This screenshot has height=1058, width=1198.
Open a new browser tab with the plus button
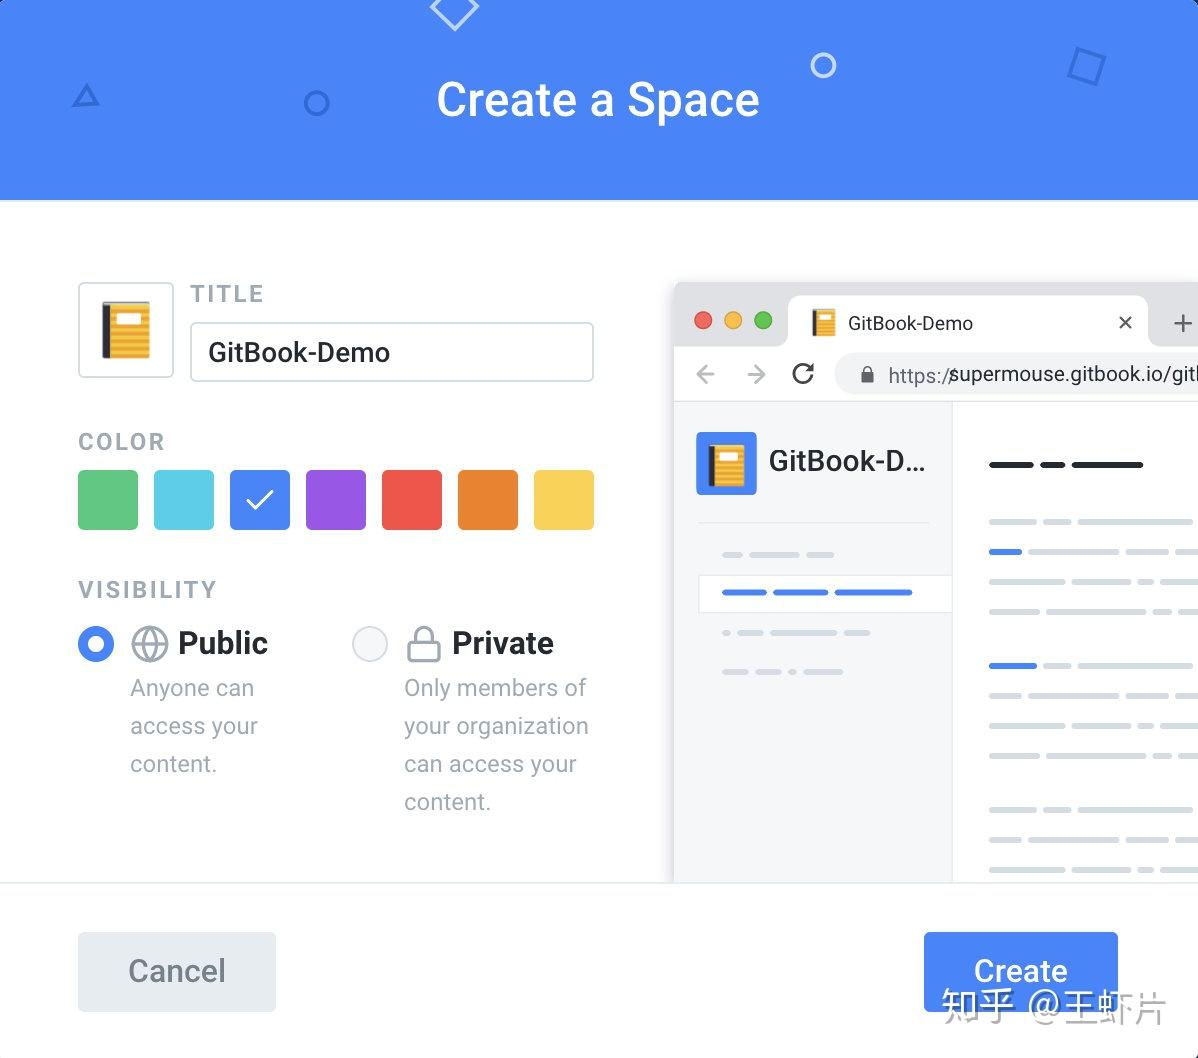tap(1183, 322)
